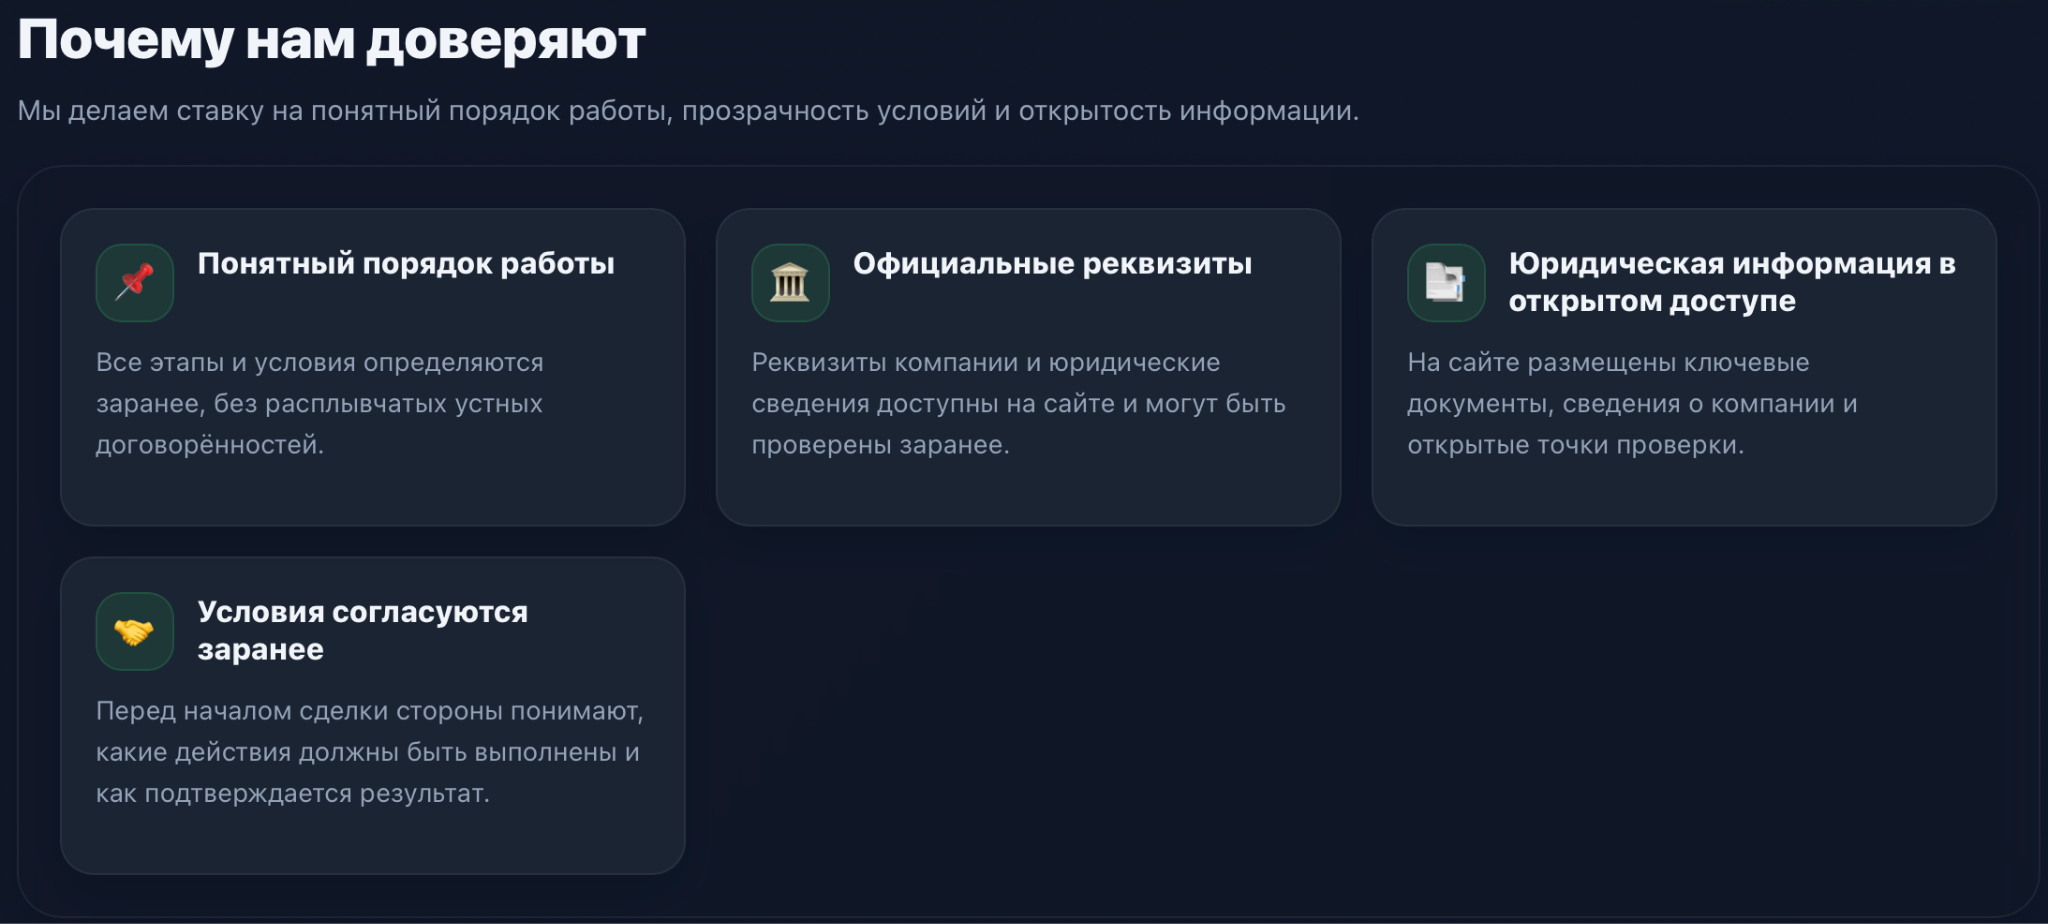Select the 'Официальные реквизиты' card title
Image resolution: width=2048 pixels, height=924 pixels.
[1052, 264]
